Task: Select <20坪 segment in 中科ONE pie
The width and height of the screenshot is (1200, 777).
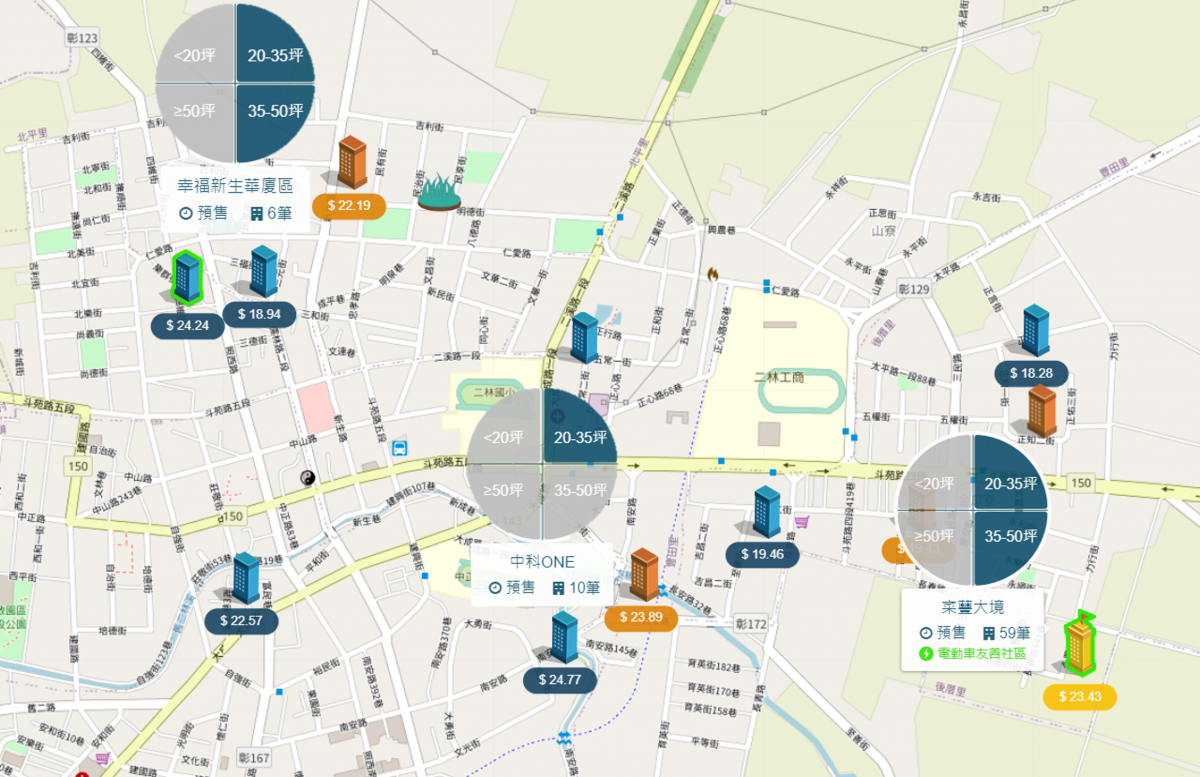Action: point(504,437)
